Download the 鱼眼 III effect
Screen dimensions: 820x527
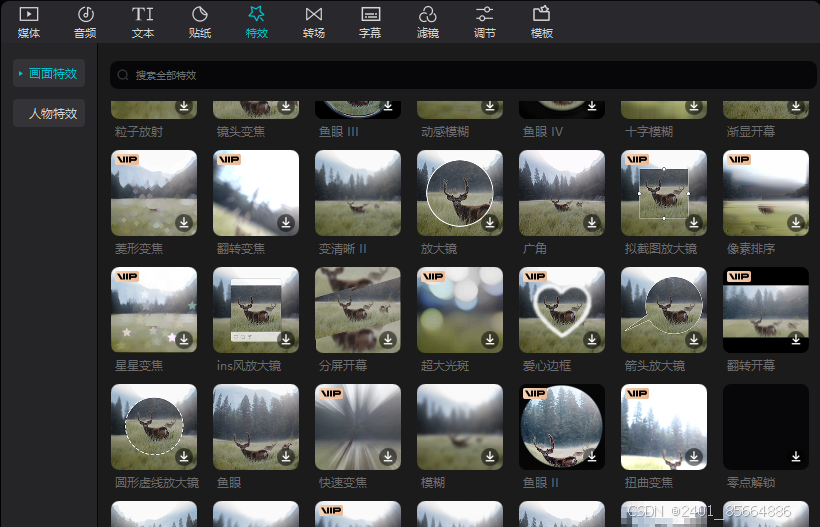(388, 106)
